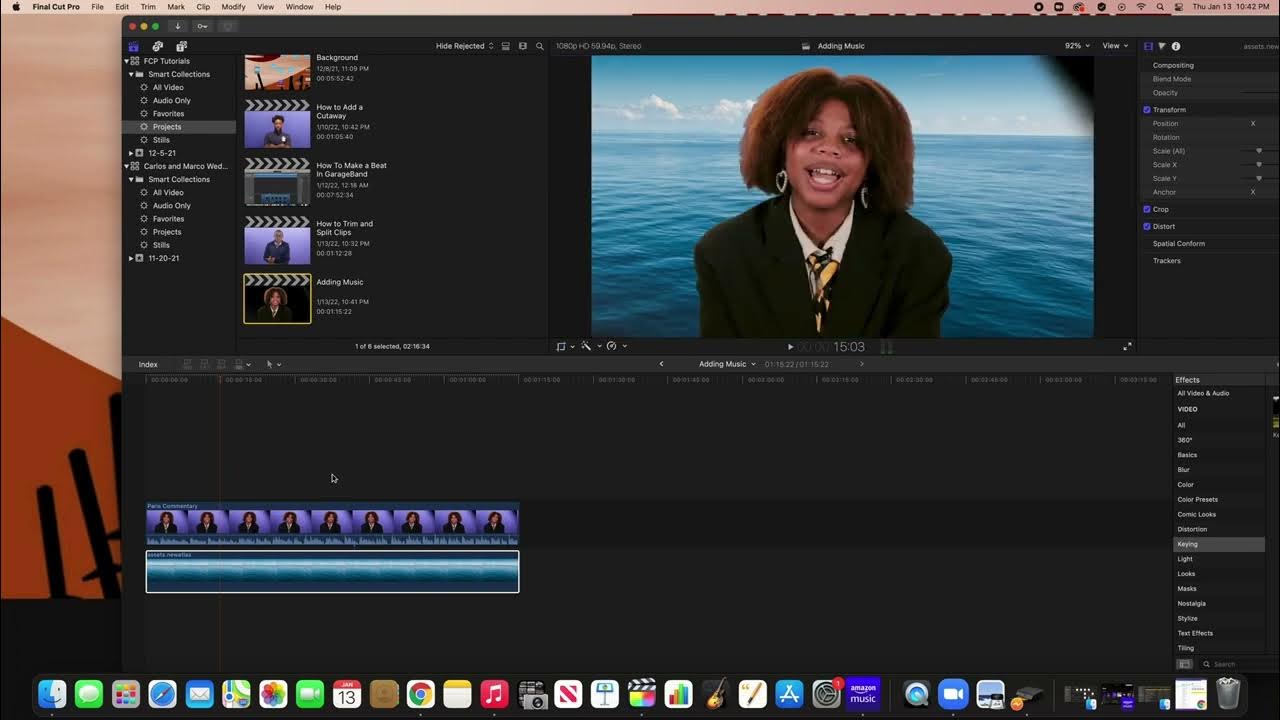Open the Modify menu
Viewport: 1280px width, 720px height.
pyautogui.click(x=233, y=7)
